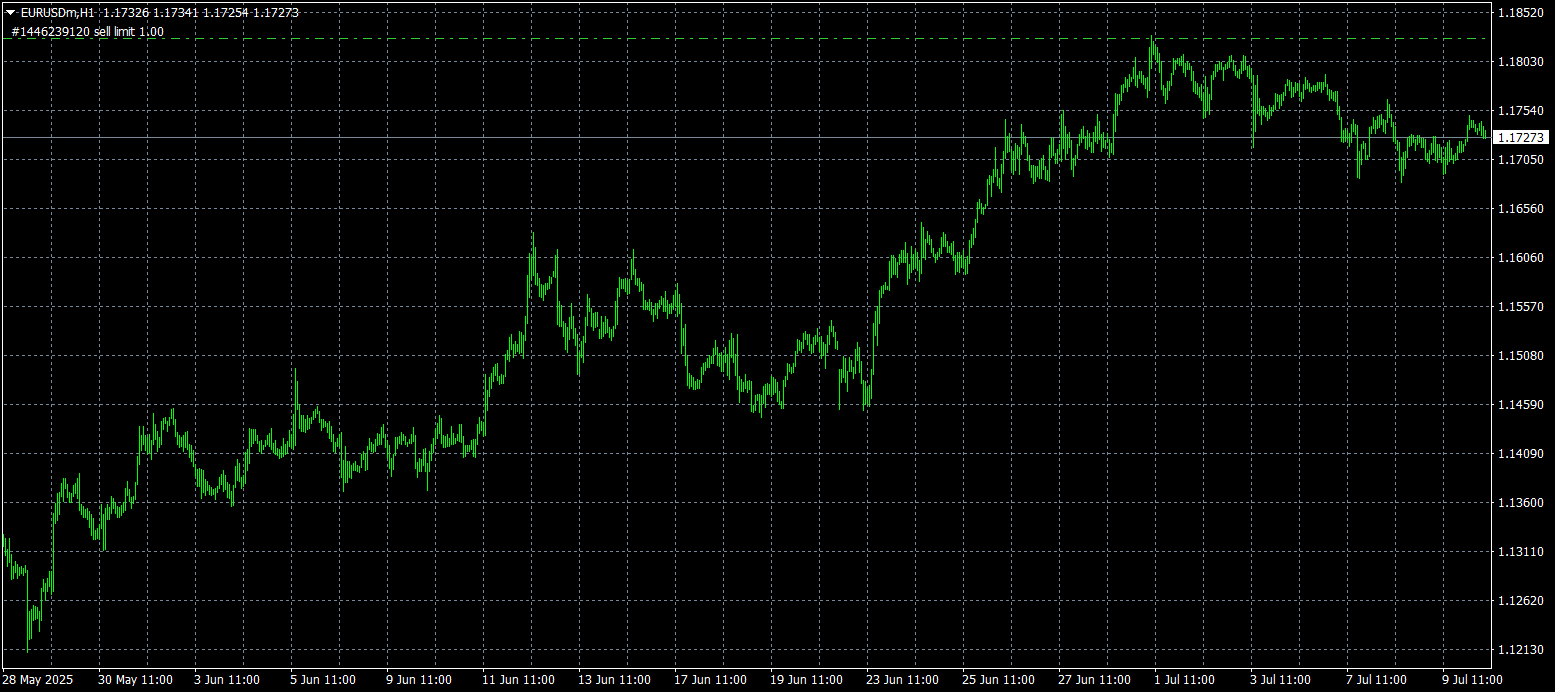Click the 1.13600 price scale label
1555x692 pixels.
tap(1522, 503)
